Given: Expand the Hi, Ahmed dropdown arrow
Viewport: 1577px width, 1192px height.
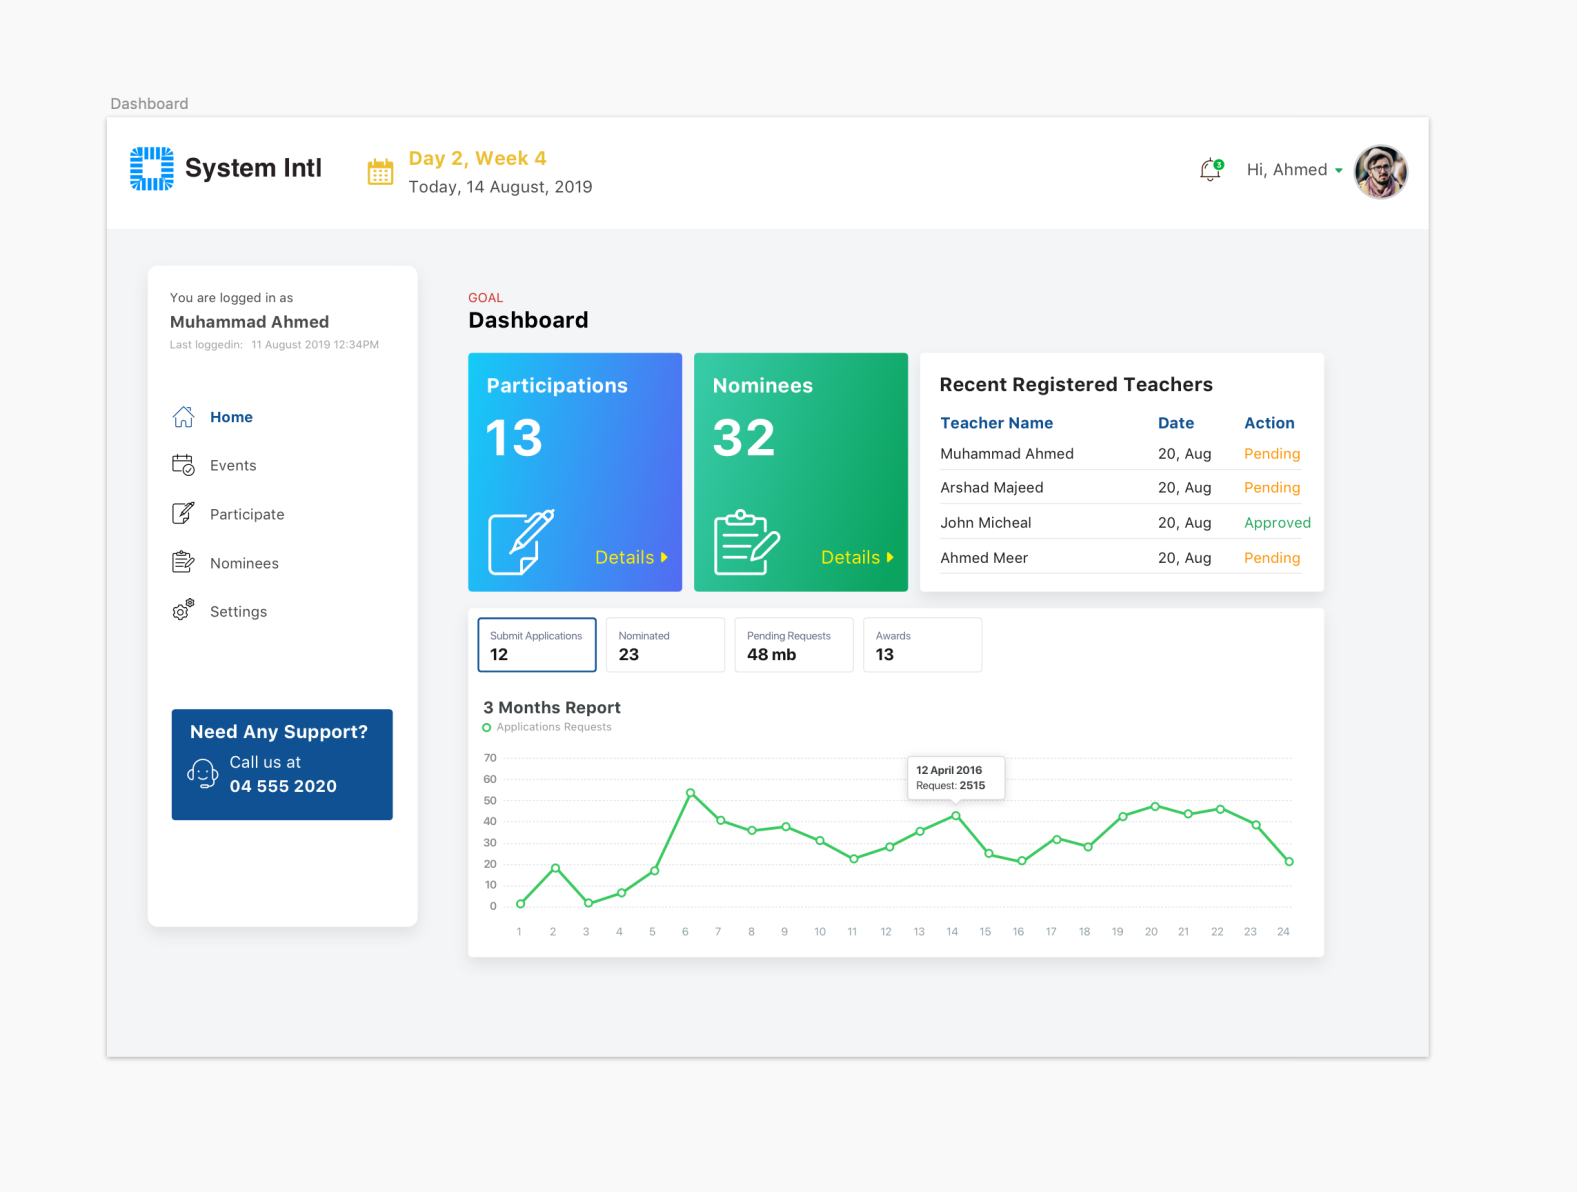Looking at the screenshot, I should click(x=1338, y=171).
